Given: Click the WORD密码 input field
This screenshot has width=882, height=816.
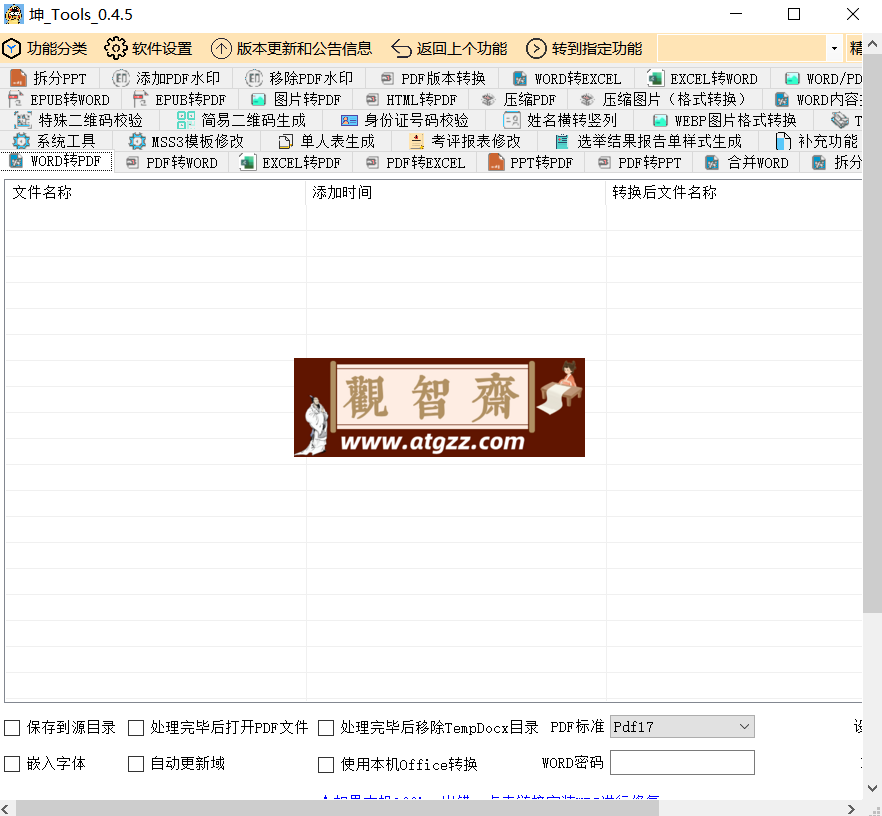Looking at the screenshot, I should point(682,763).
